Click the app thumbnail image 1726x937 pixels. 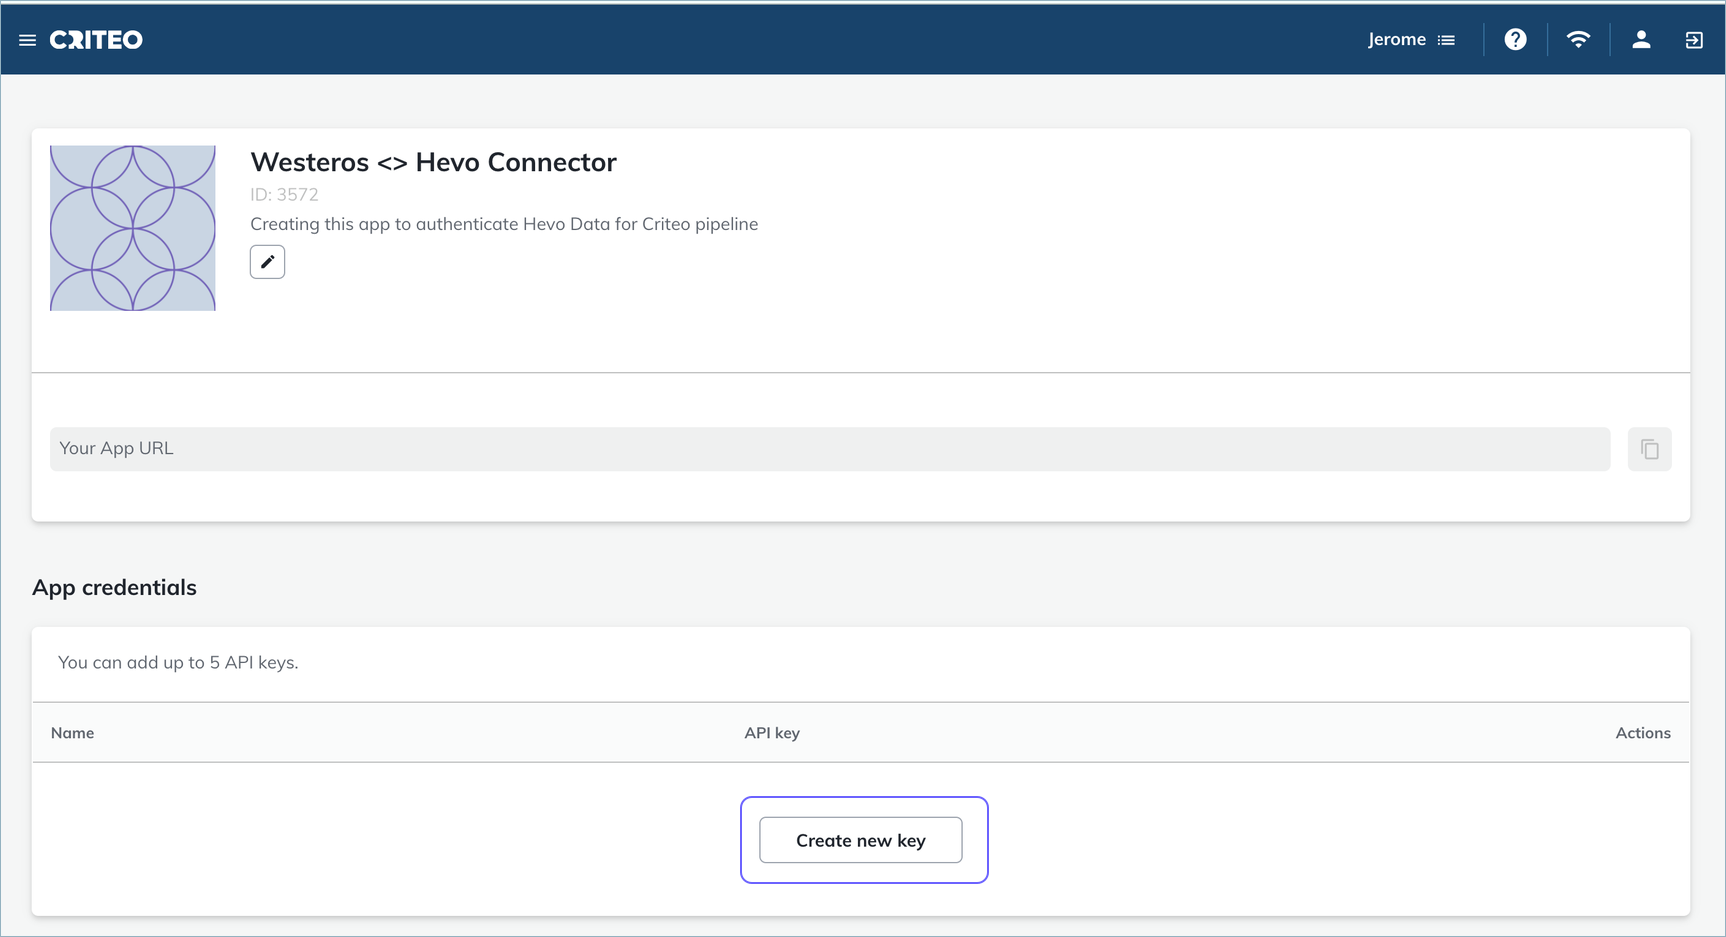click(x=133, y=228)
